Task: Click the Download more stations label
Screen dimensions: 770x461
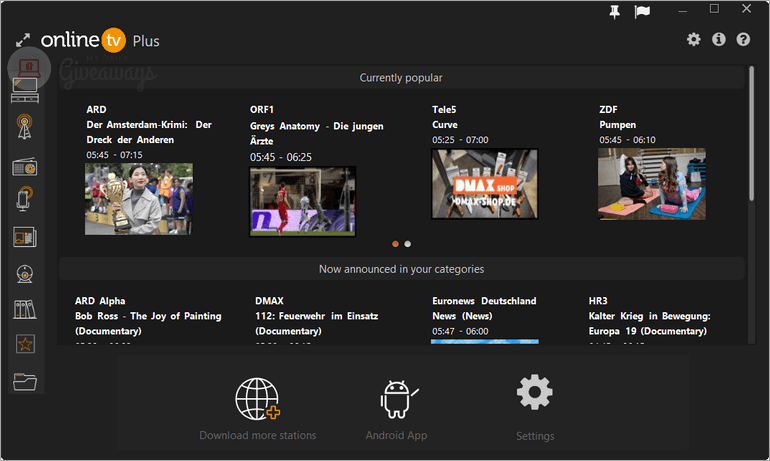Action: pos(258,435)
